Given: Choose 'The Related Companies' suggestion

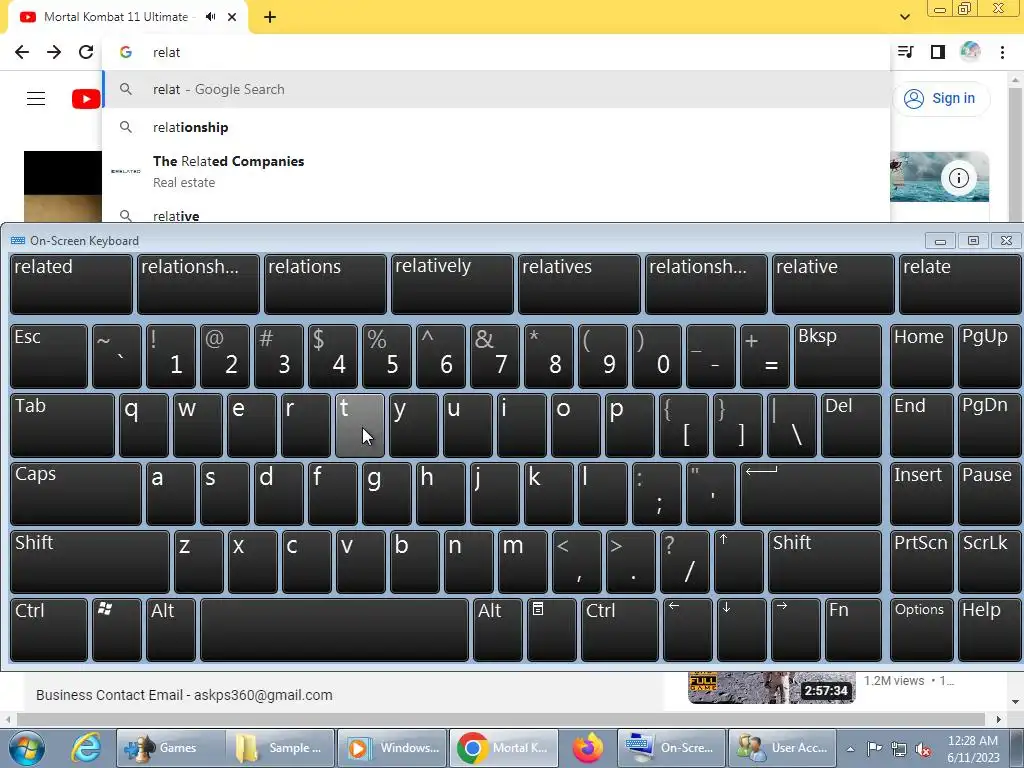Looking at the screenshot, I should point(496,171).
